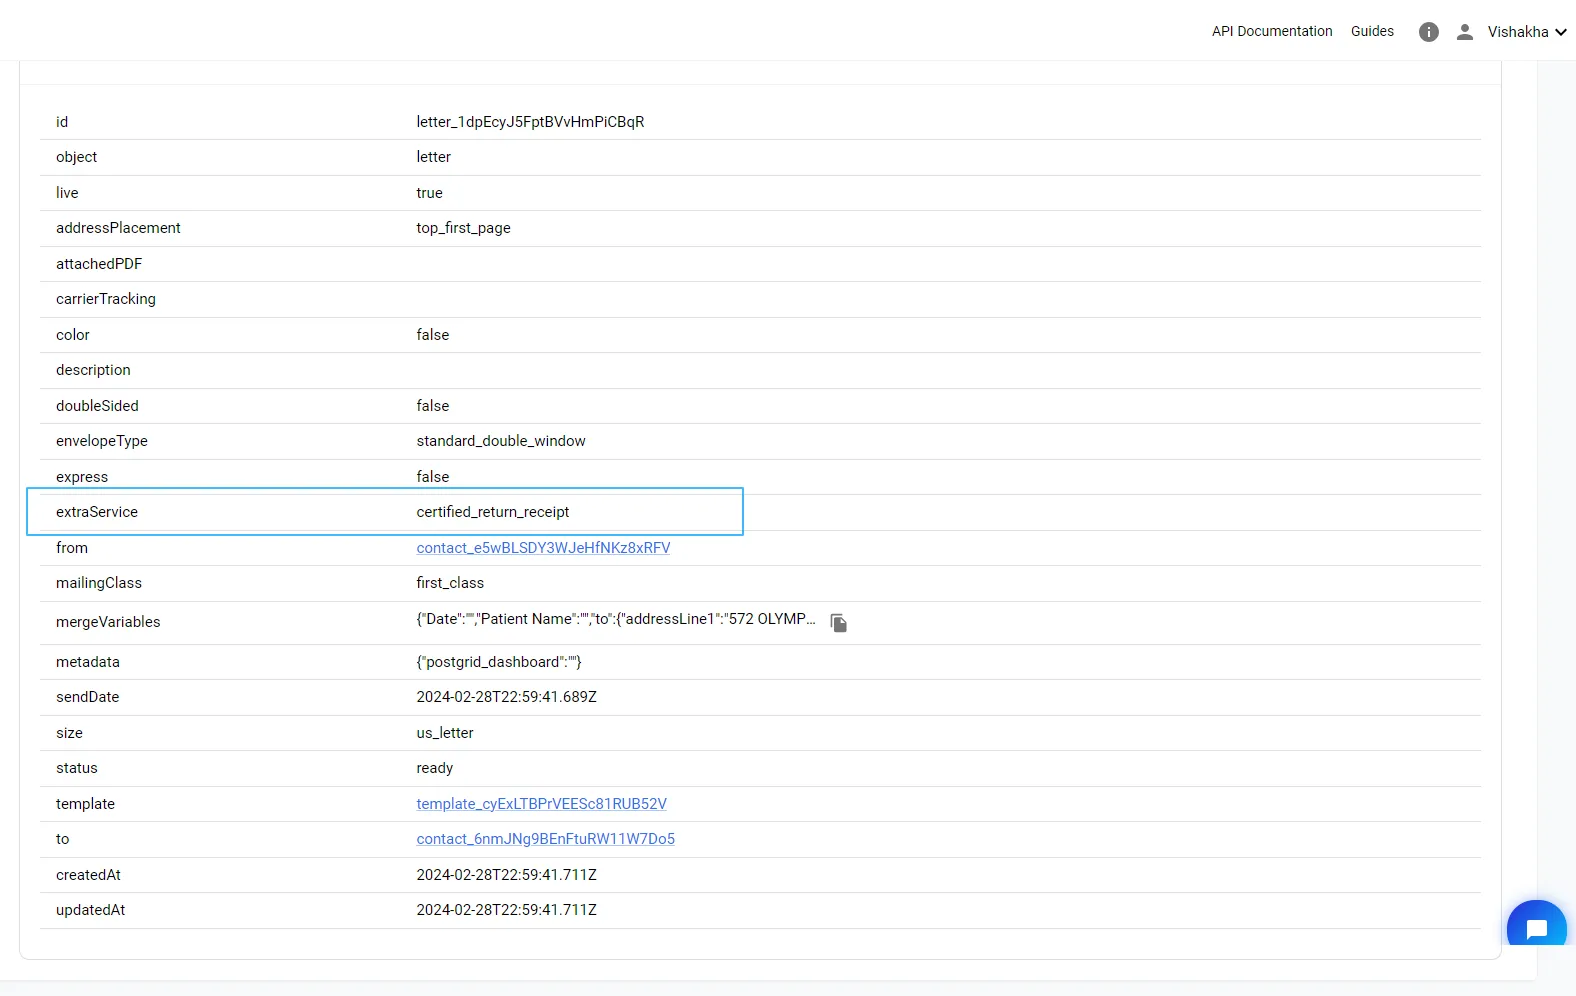Click the first_class mailing class value

pos(450,583)
